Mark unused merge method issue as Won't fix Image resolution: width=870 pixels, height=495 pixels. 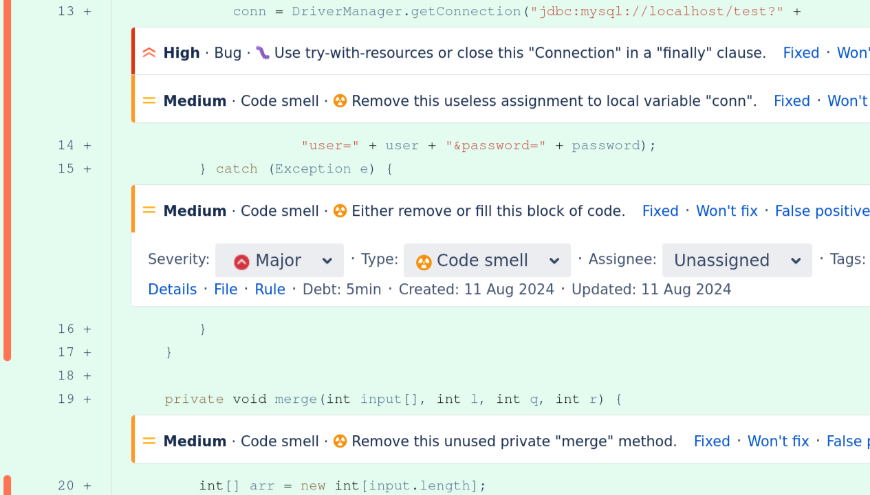tap(778, 441)
